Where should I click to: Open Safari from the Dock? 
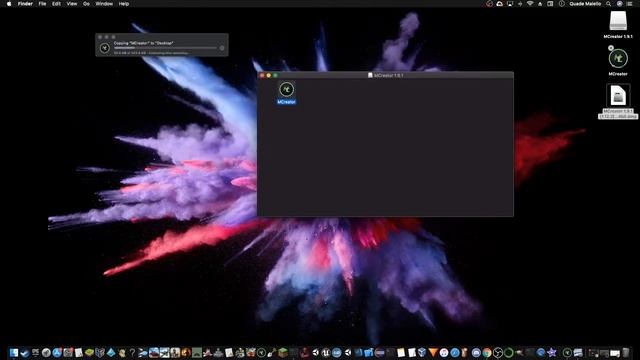455,353
